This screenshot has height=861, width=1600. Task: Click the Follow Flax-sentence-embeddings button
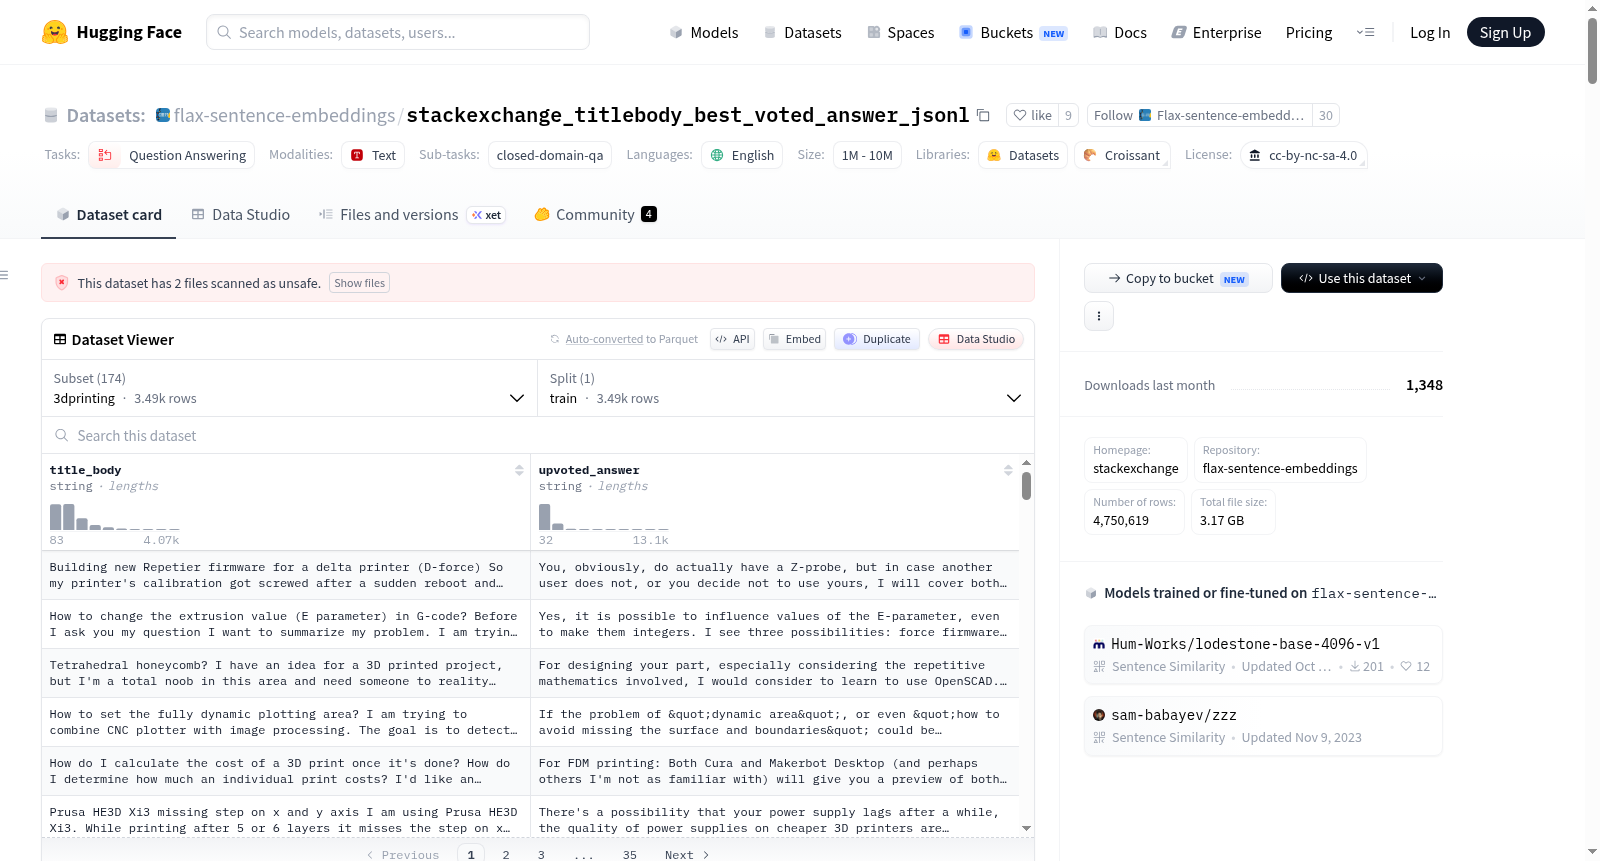pyautogui.click(x=1199, y=116)
